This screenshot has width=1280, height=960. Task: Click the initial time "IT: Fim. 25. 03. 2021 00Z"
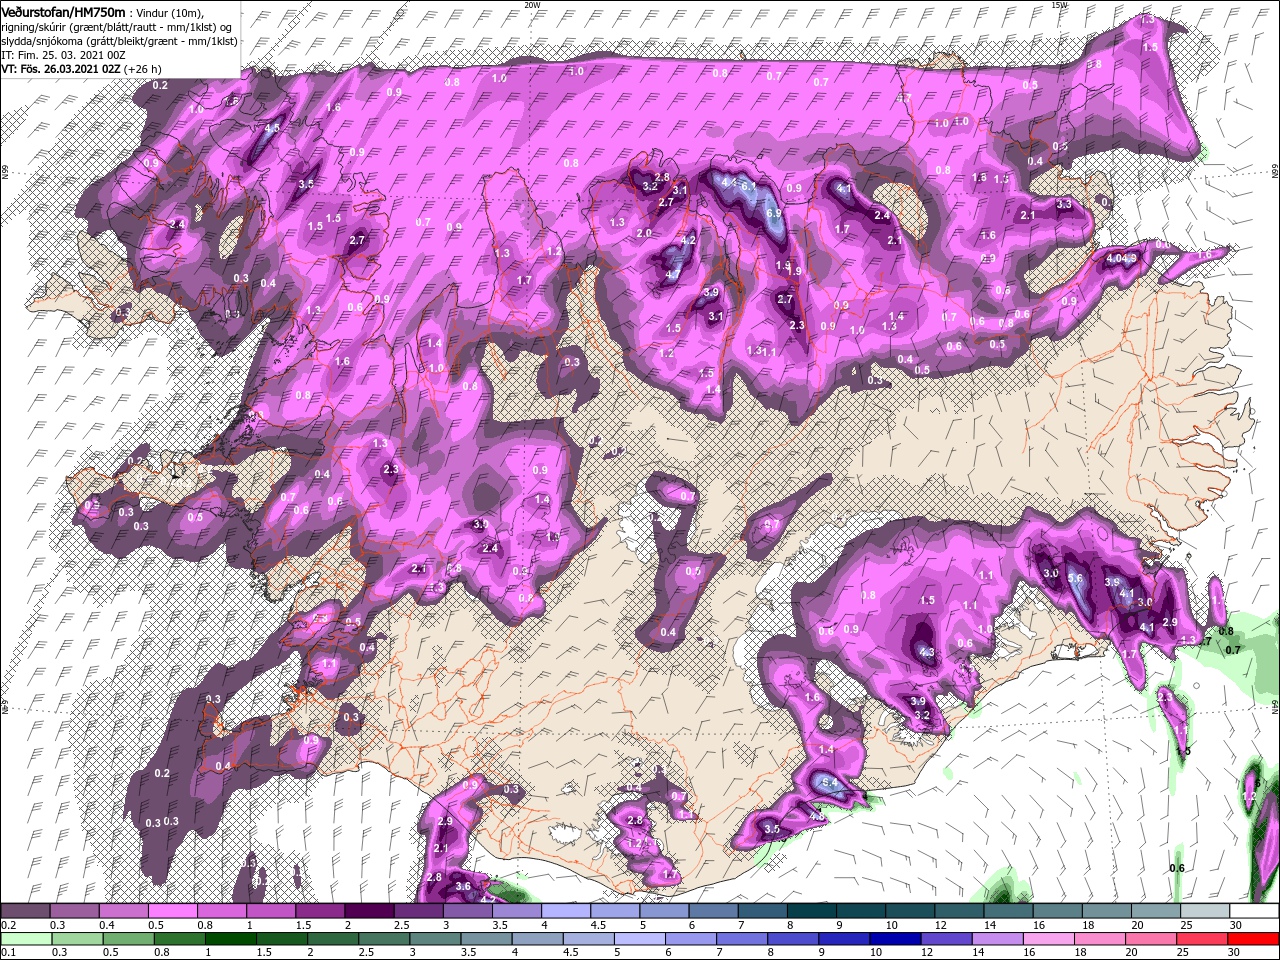[x=61, y=54]
